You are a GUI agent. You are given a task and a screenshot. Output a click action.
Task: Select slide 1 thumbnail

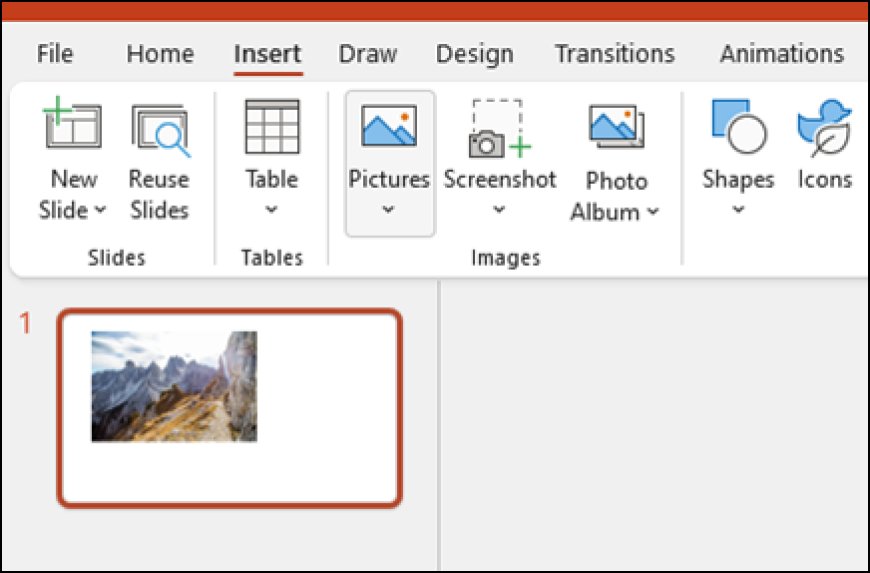230,408
